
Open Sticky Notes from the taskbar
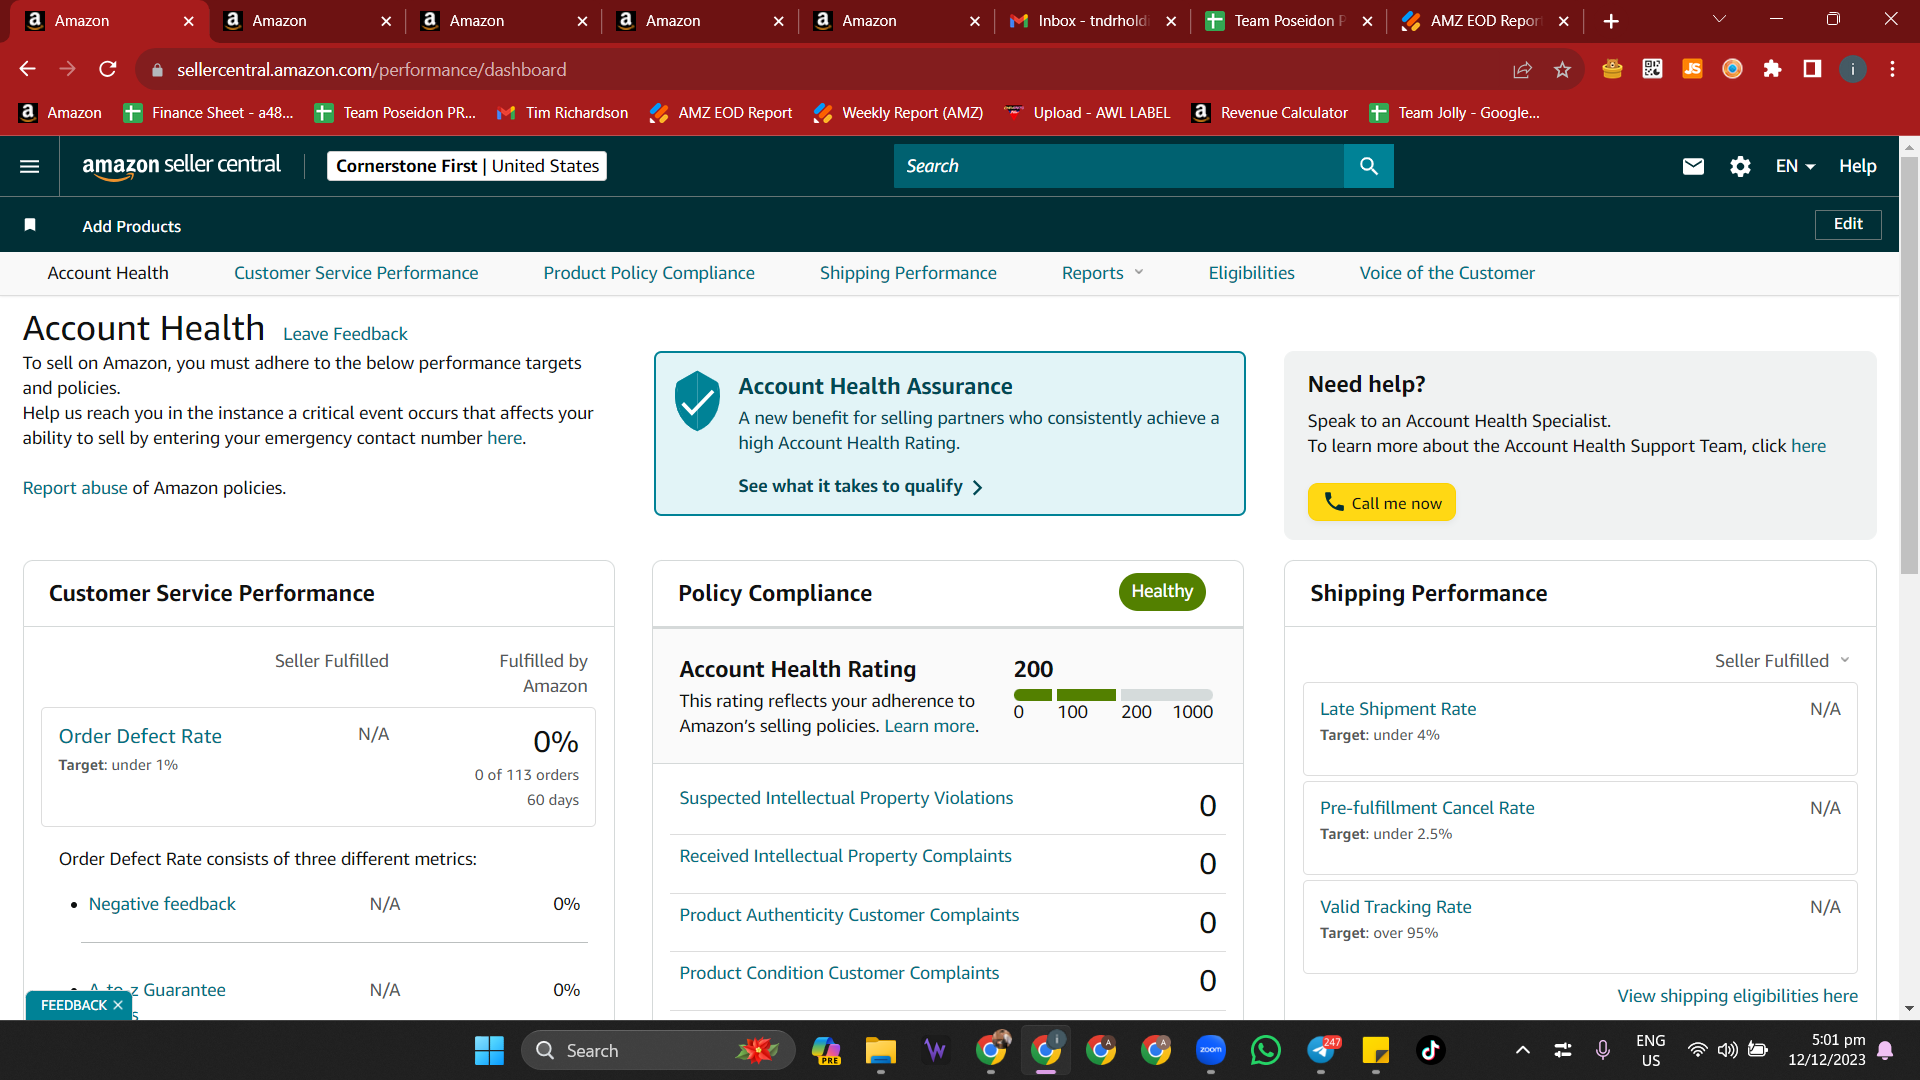pyautogui.click(x=1375, y=1050)
